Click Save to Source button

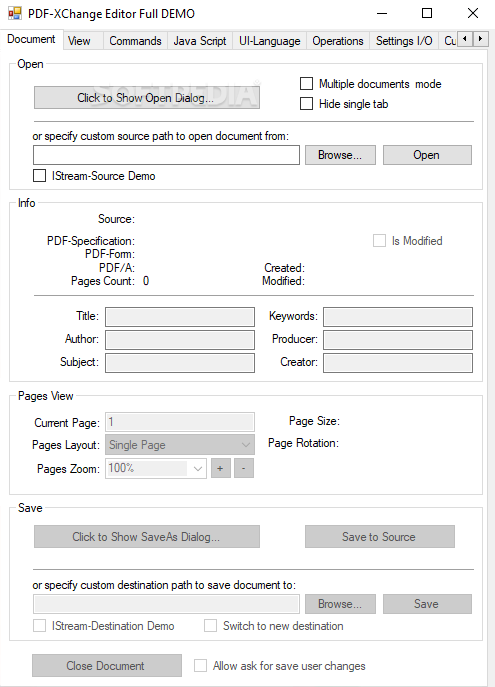tap(380, 537)
